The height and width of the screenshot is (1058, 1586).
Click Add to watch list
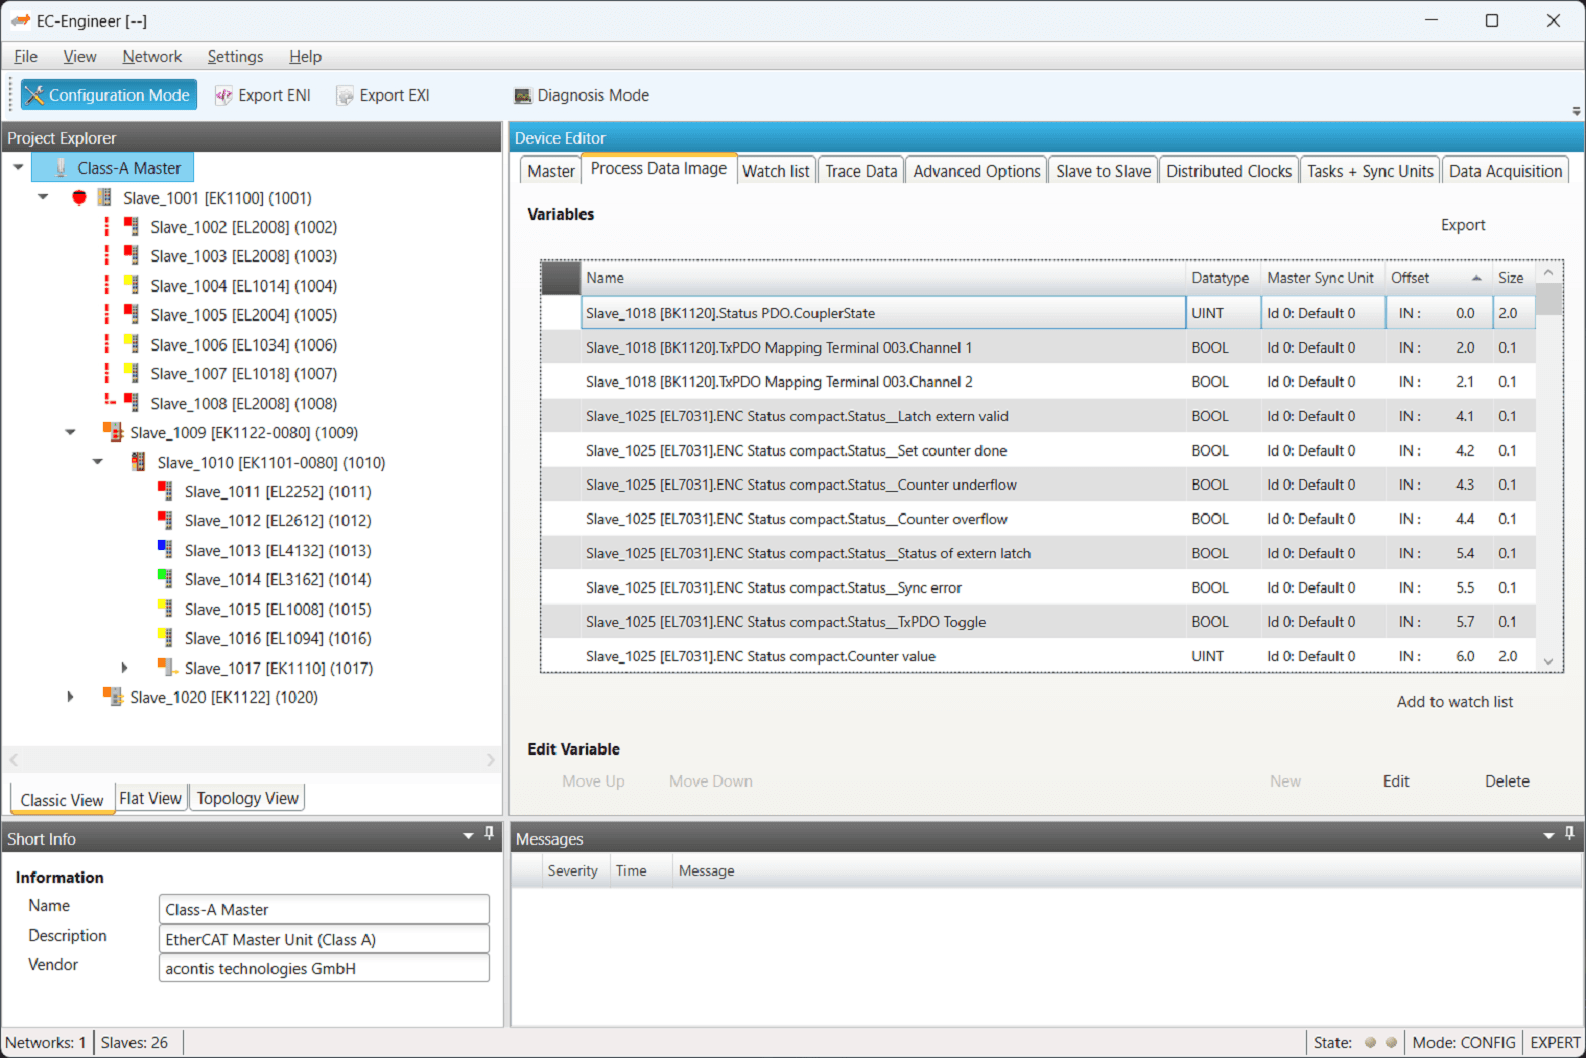tap(1454, 702)
